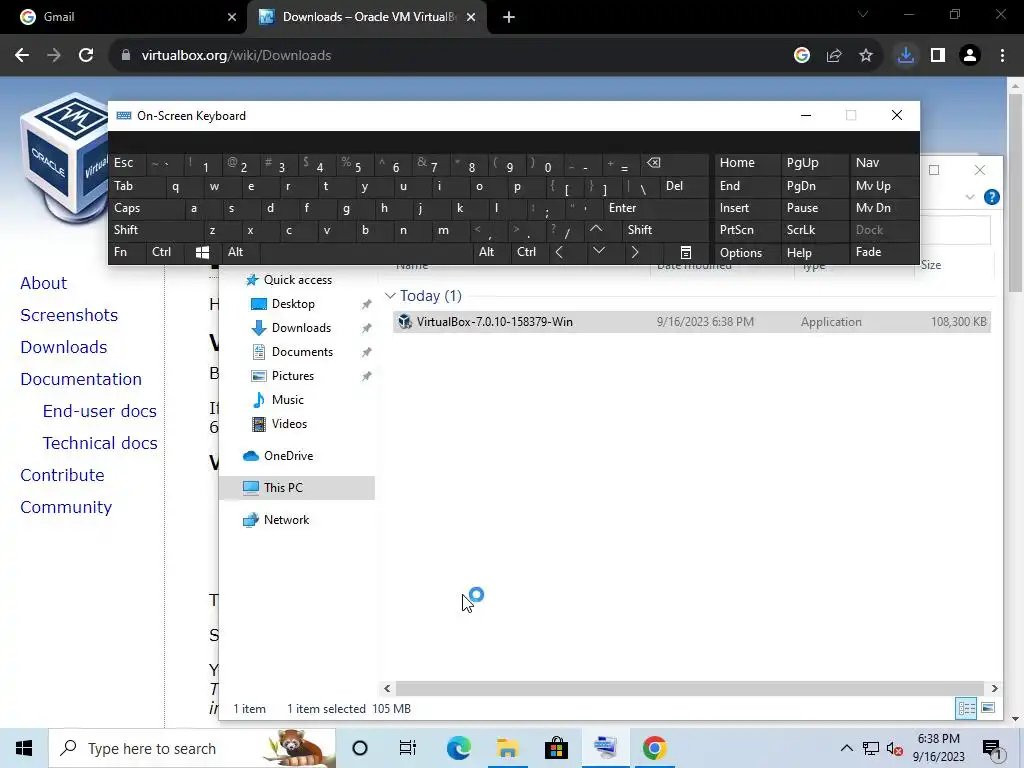This screenshot has width=1024, height=768.
Task: Toggle the Caps key on On-Screen Keyboard
Action: click(x=146, y=208)
